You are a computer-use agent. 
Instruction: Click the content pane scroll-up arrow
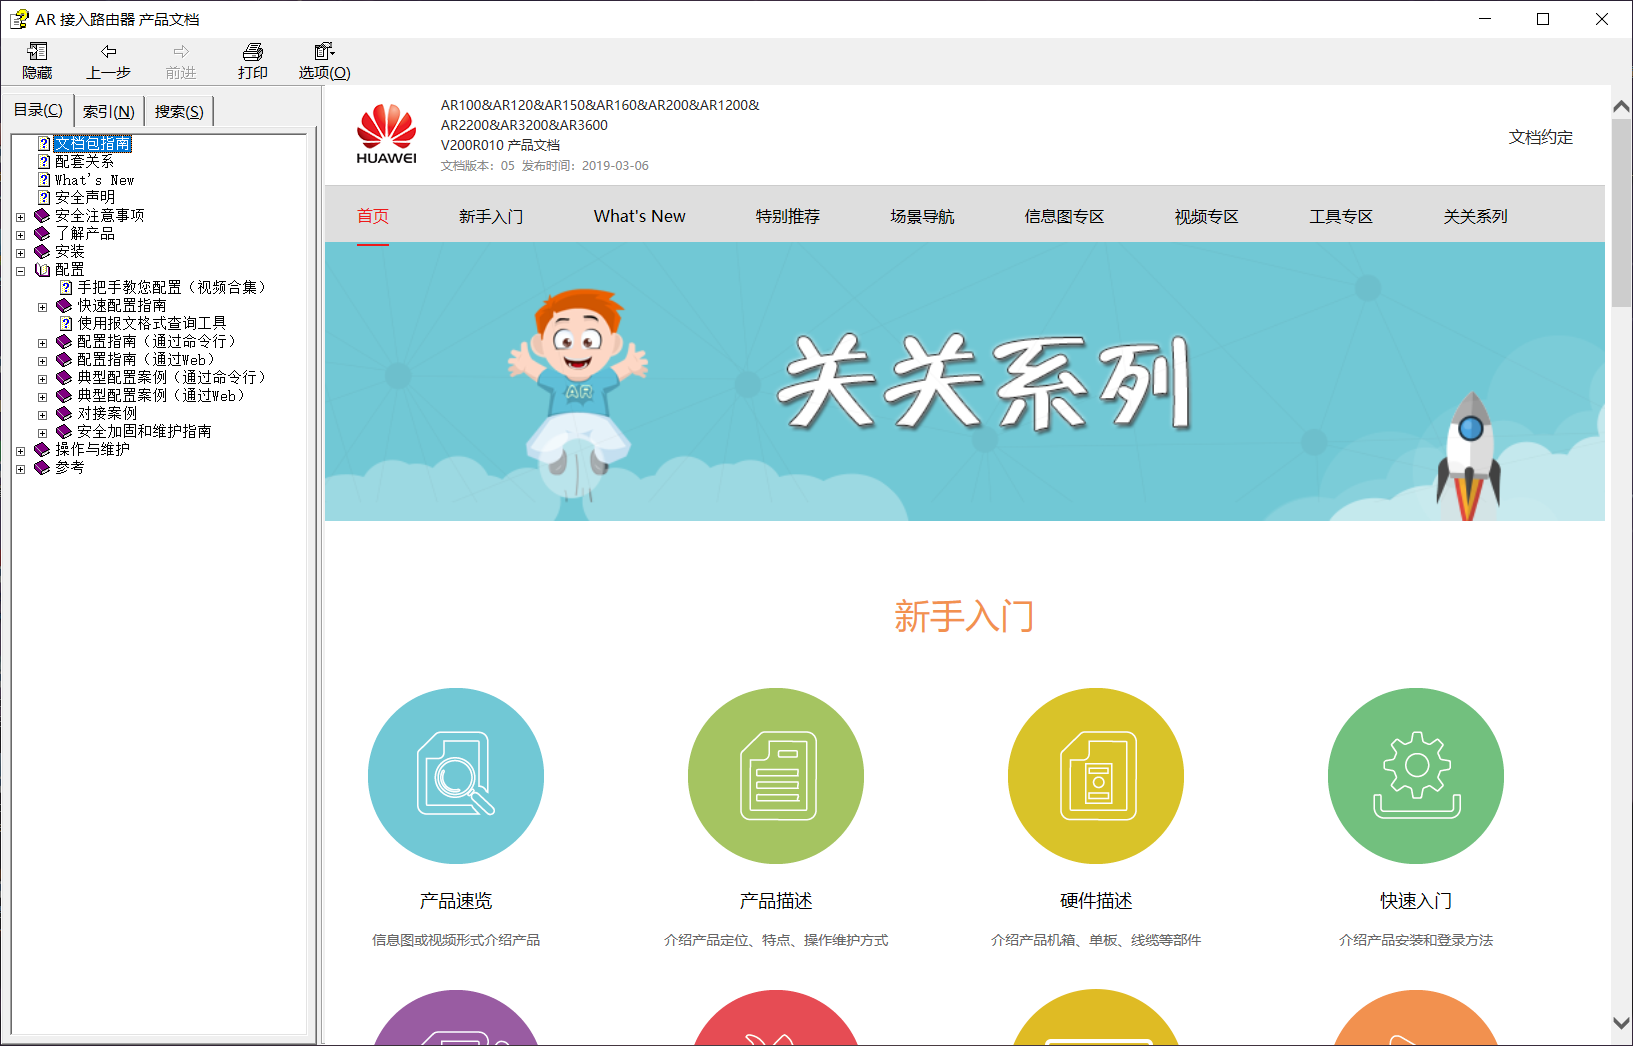[1622, 105]
